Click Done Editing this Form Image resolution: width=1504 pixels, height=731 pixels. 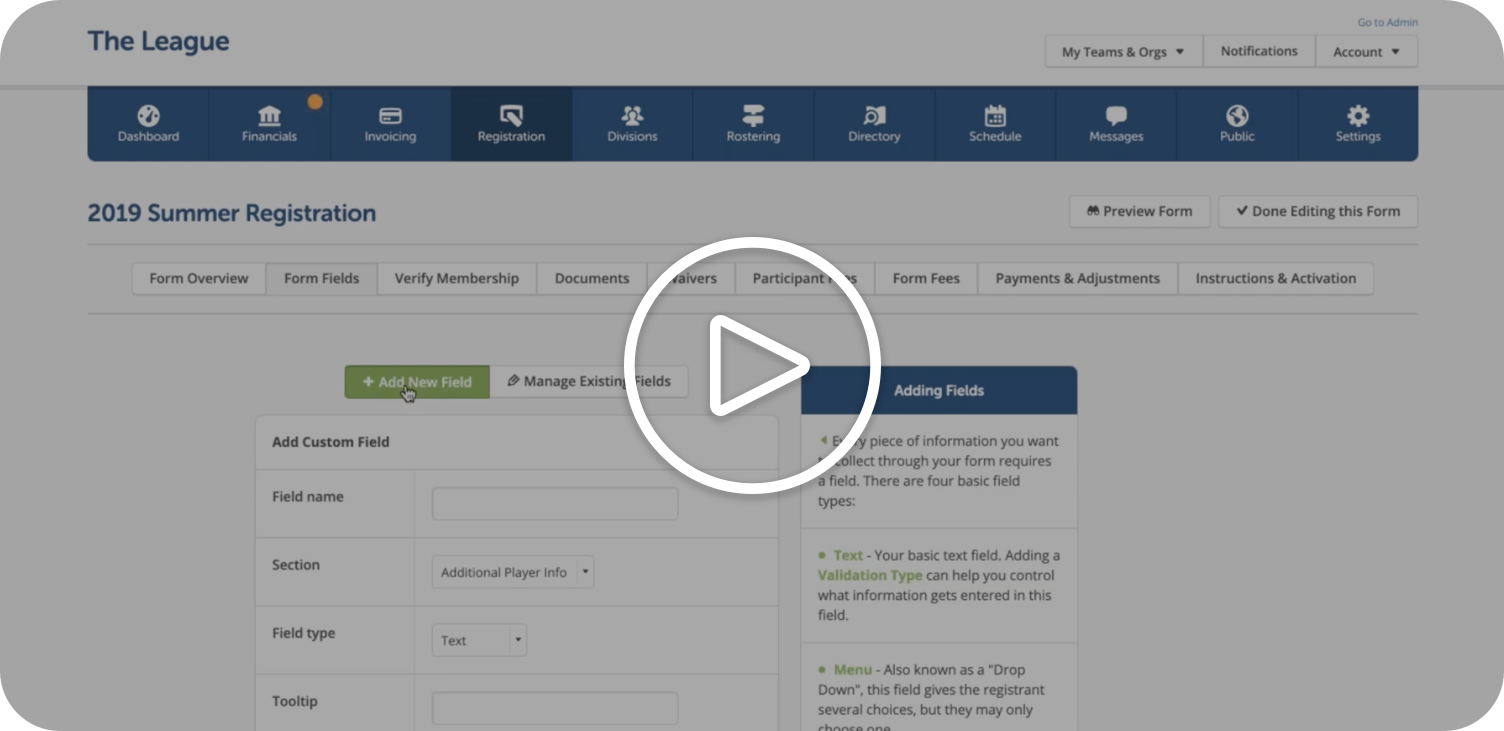(x=1317, y=211)
